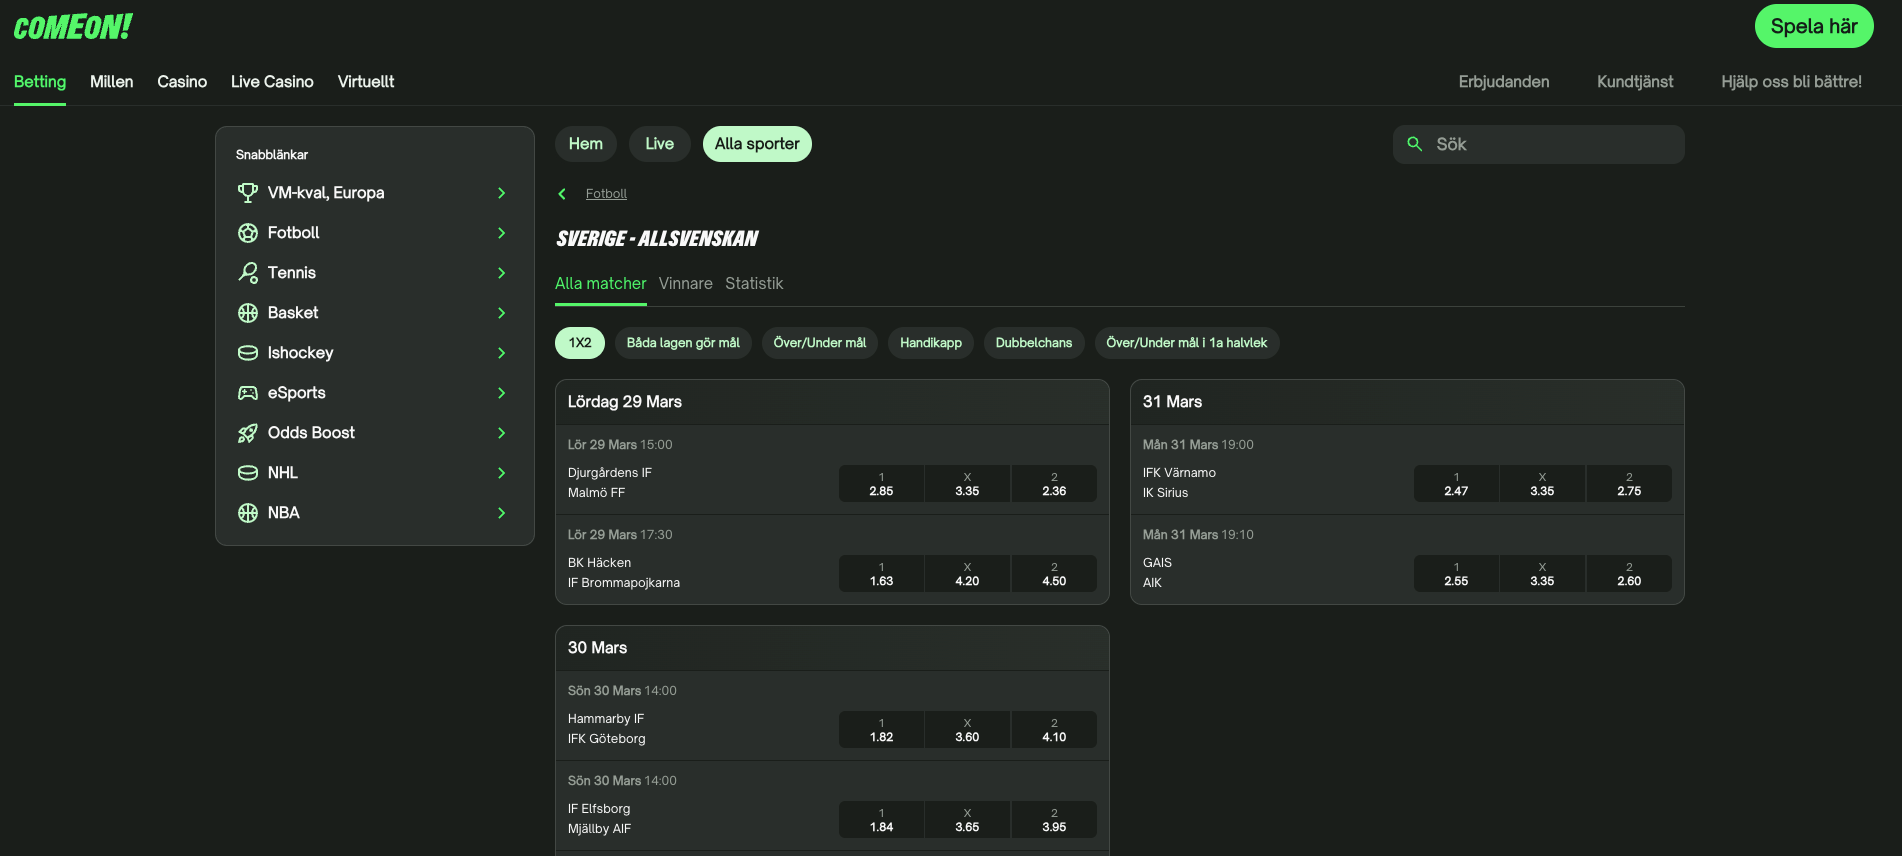Image resolution: width=1902 pixels, height=856 pixels.
Task: Click the NBA basketball icon
Action: point(248,513)
